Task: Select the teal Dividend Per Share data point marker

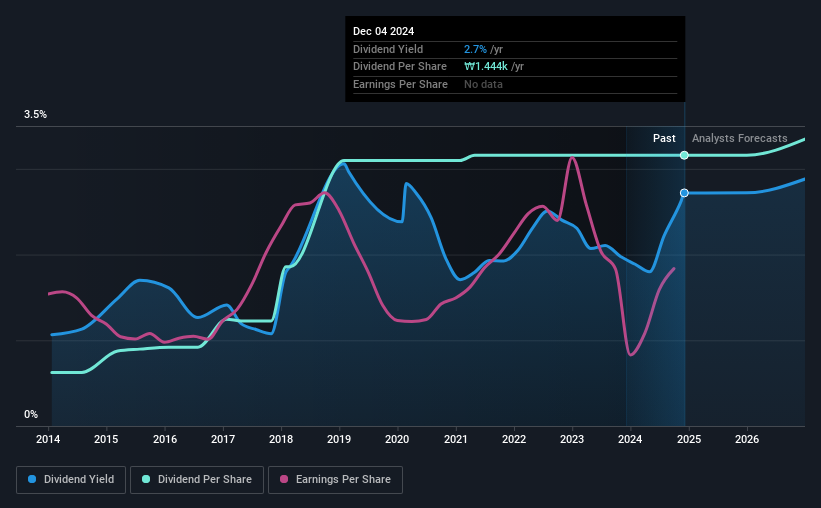Action: tap(684, 155)
